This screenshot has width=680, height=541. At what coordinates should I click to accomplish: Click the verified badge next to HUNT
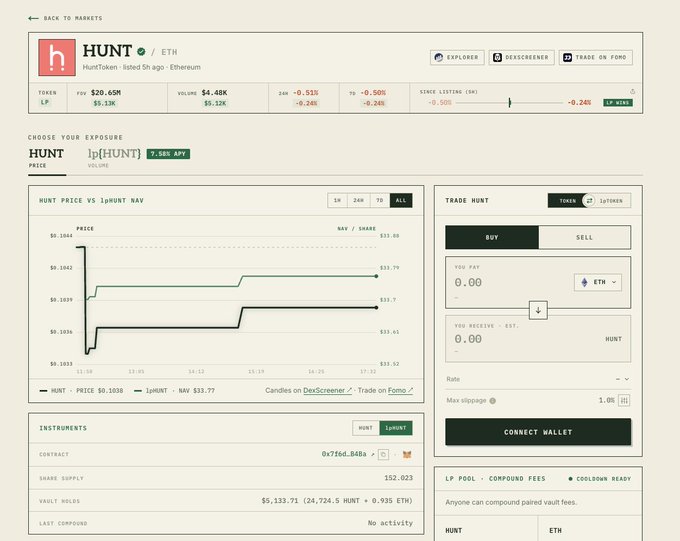pos(141,52)
